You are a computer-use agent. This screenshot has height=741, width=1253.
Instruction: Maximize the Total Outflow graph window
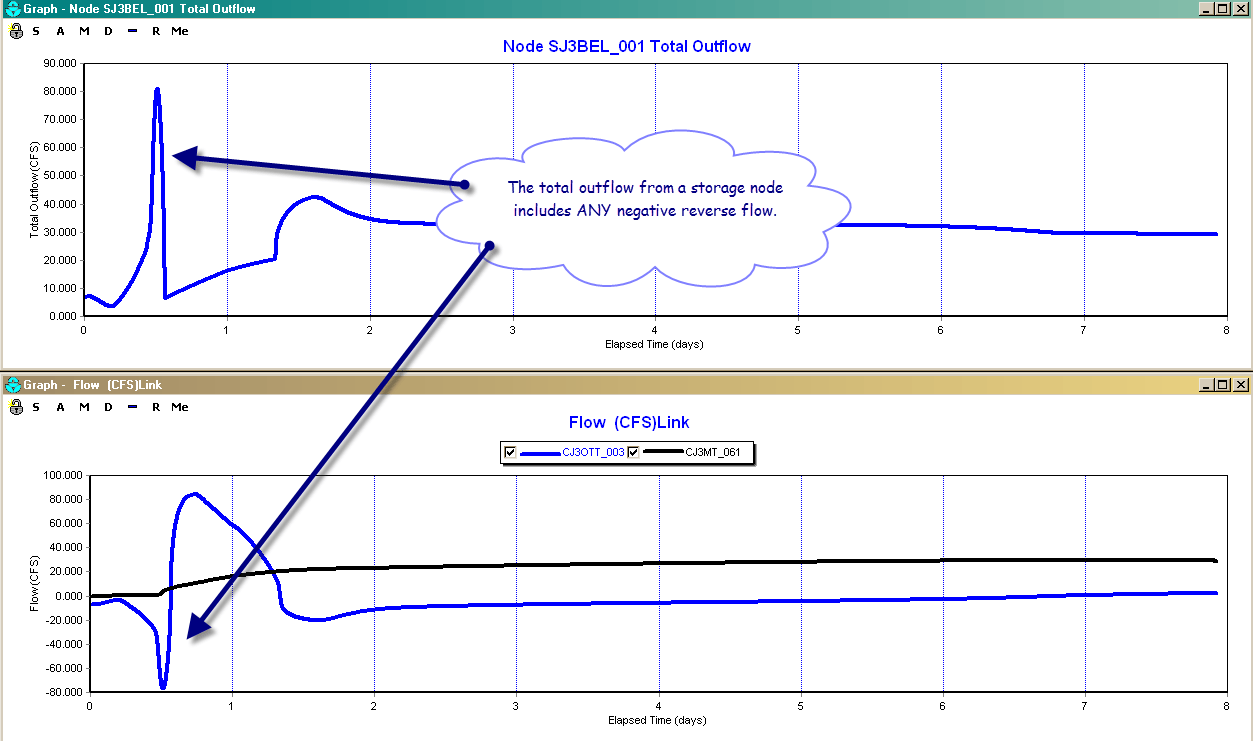point(1224,8)
